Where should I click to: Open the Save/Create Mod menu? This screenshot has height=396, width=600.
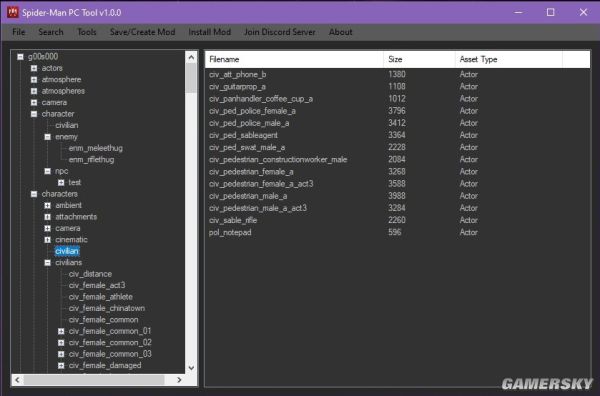pos(142,32)
